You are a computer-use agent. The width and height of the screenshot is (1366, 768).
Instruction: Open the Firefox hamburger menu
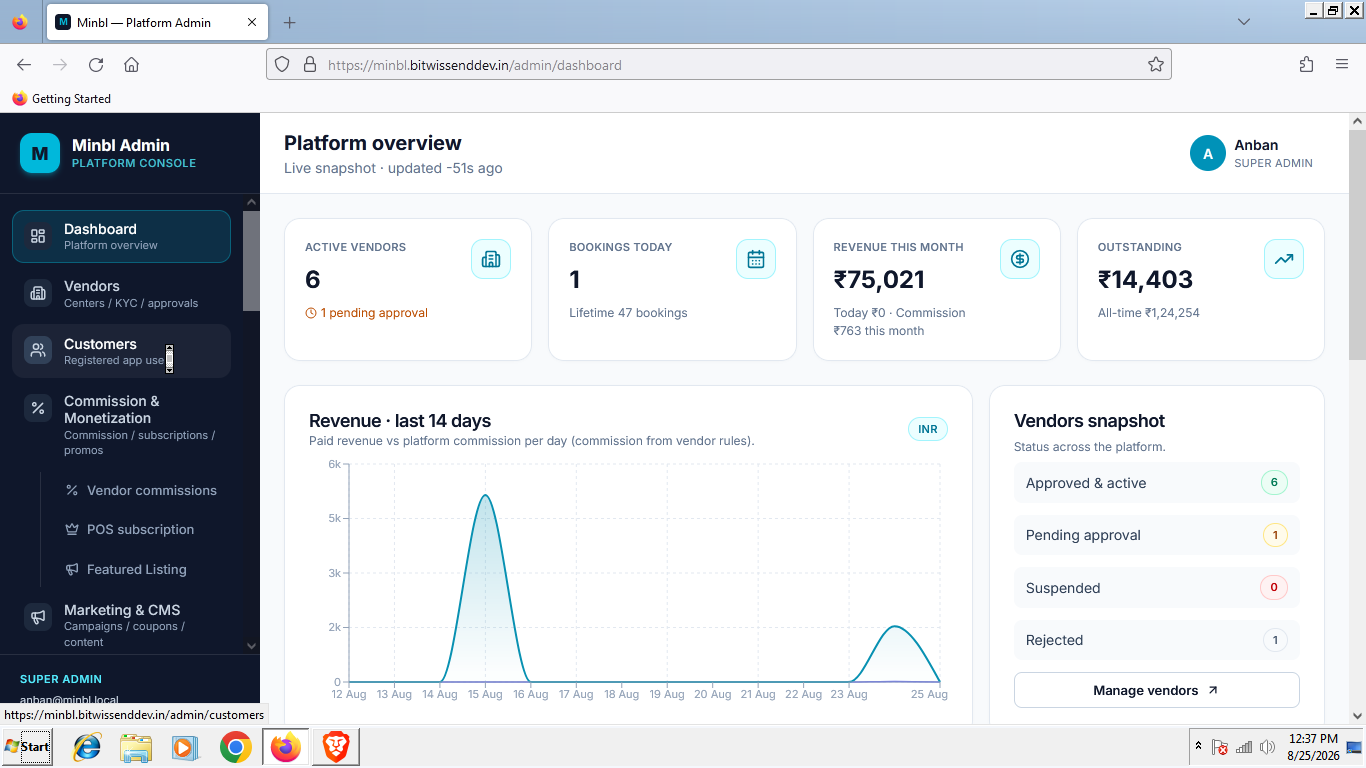click(1342, 64)
